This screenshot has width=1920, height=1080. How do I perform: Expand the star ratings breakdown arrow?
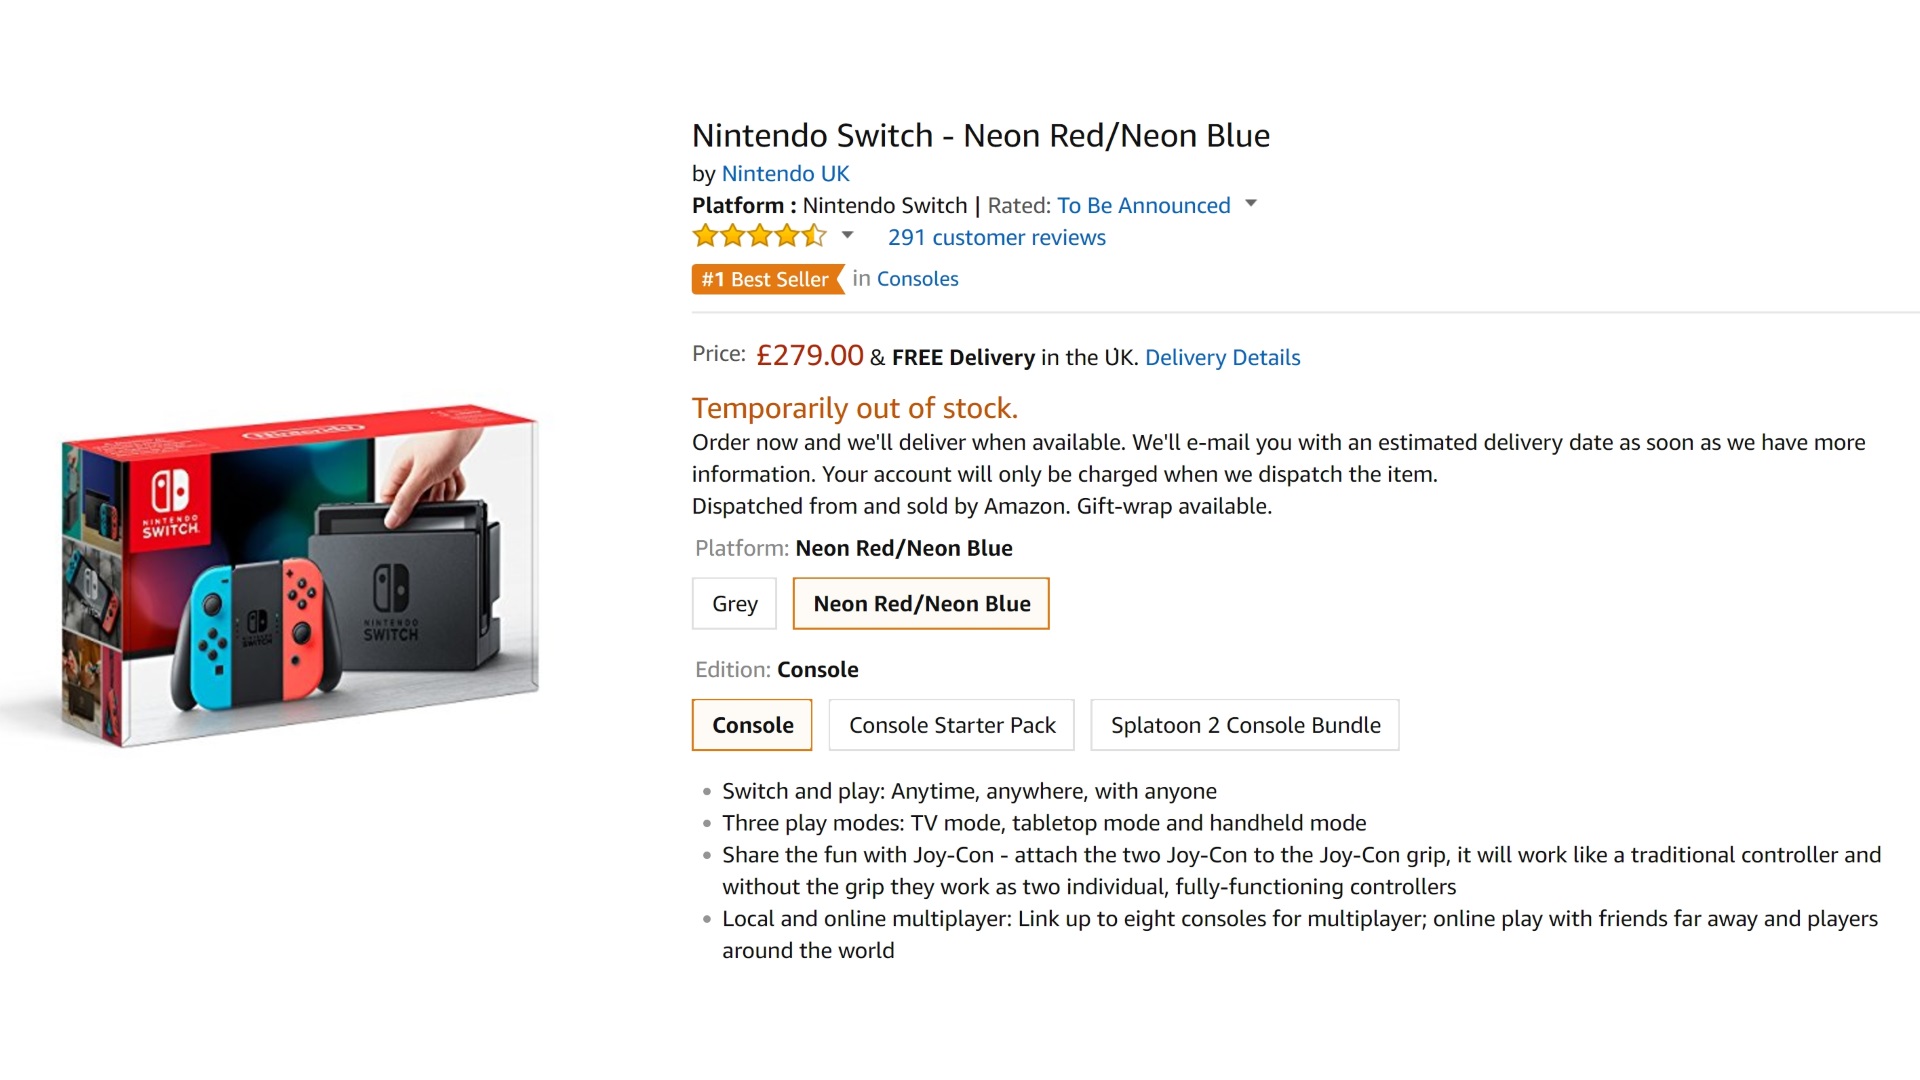(847, 236)
